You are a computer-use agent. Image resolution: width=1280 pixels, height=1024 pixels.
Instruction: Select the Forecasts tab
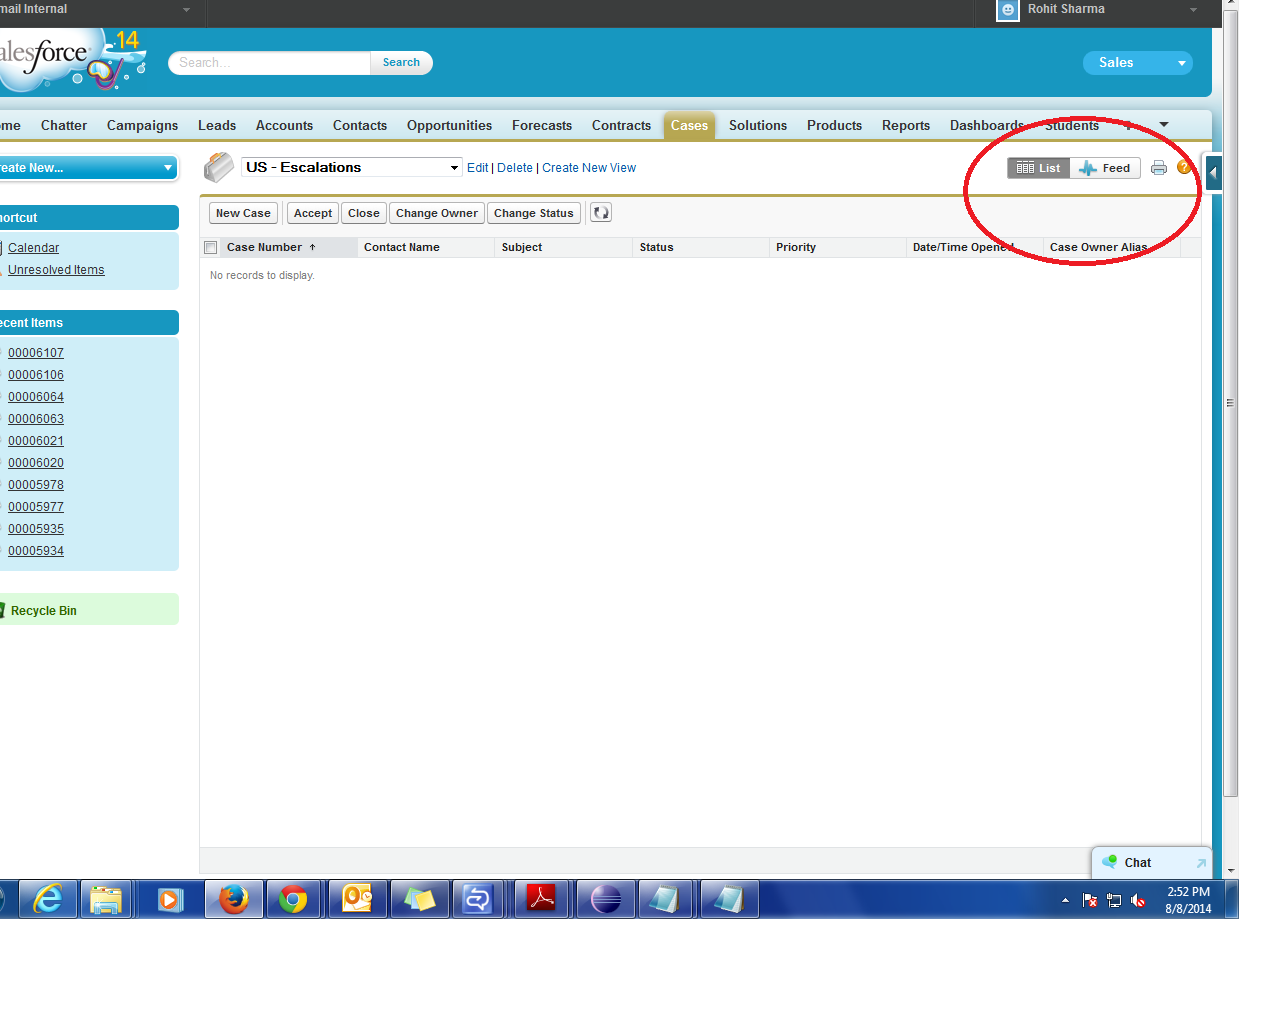(x=542, y=126)
